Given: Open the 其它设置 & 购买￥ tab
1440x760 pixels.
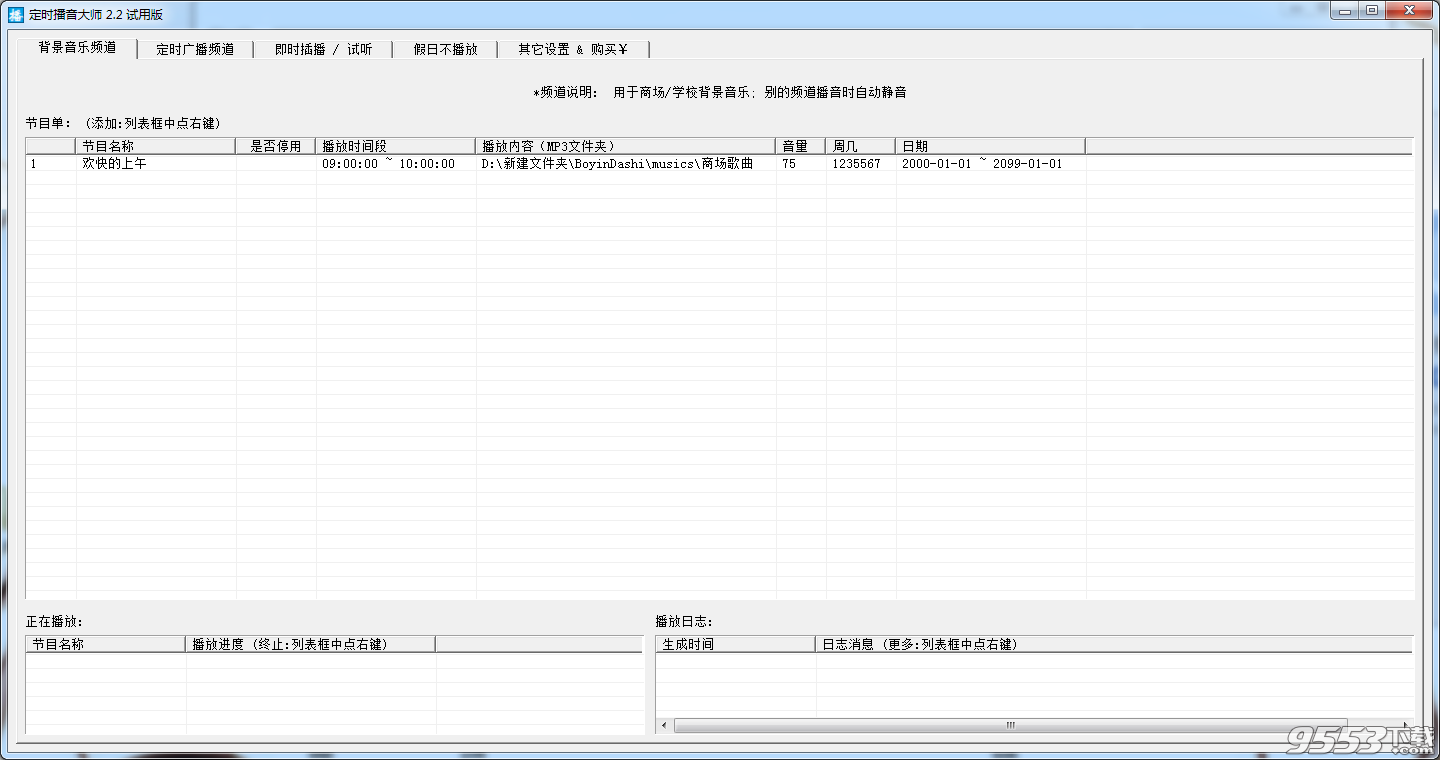Looking at the screenshot, I should (573, 49).
